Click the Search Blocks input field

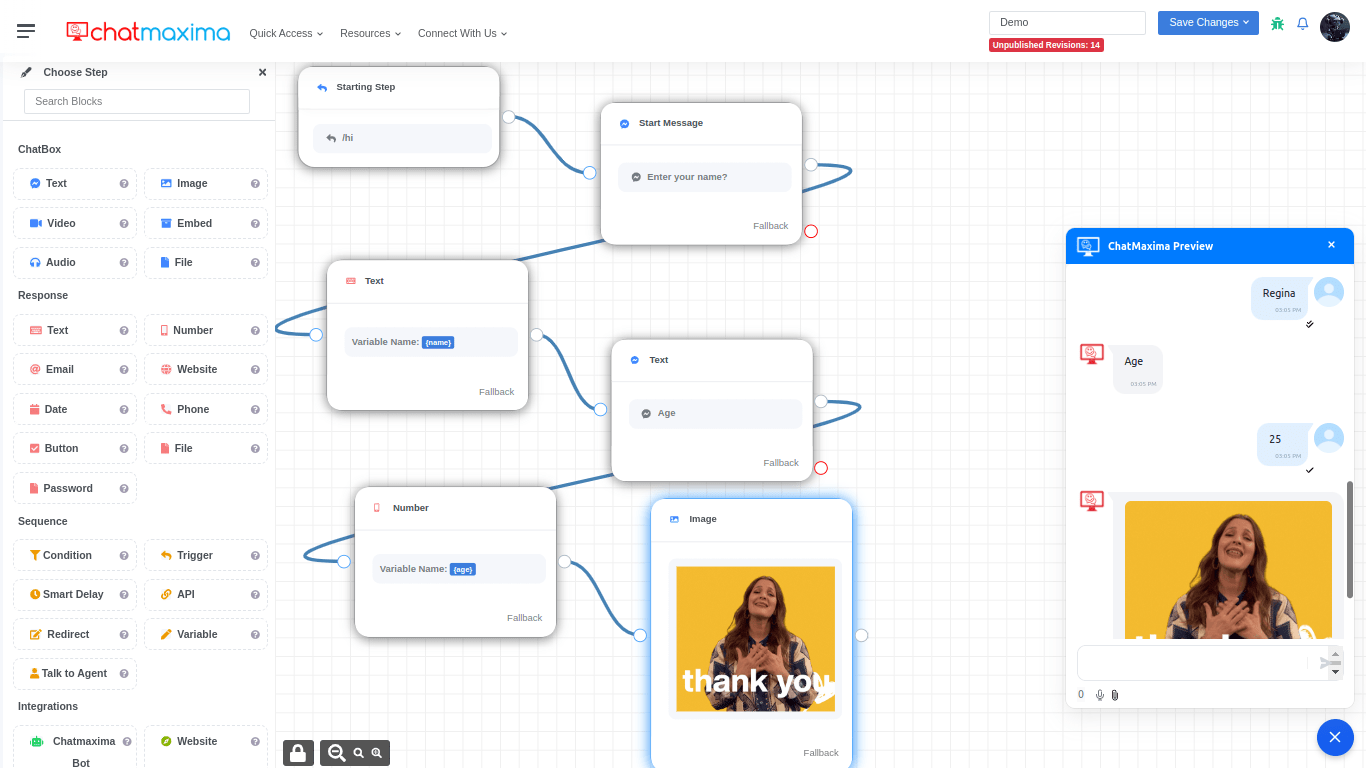(x=137, y=101)
